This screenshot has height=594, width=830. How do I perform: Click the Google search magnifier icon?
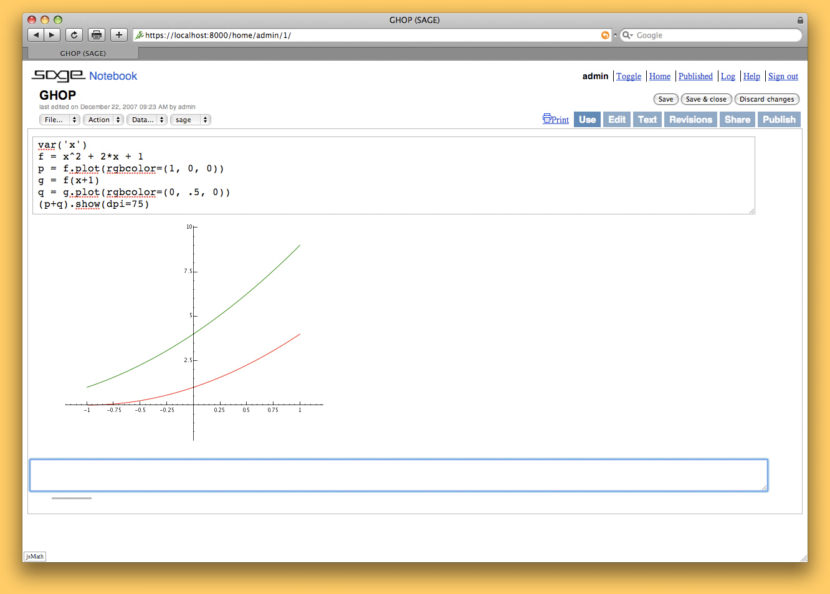point(627,35)
